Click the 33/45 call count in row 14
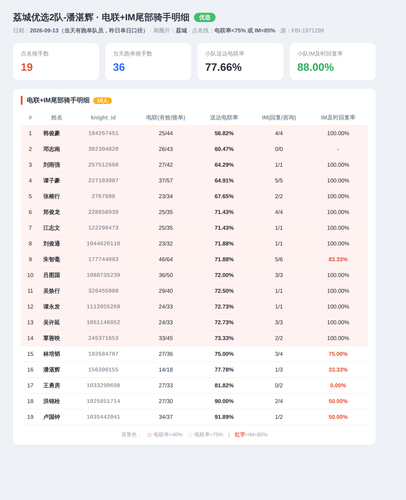The height and width of the screenshot is (500, 406). pyautogui.click(x=166, y=338)
